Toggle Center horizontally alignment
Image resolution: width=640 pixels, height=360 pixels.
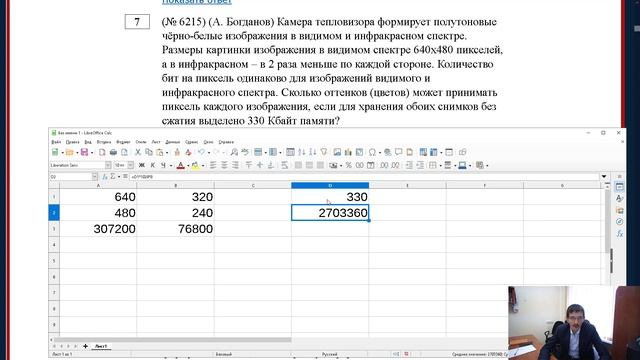click(x=224, y=165)
